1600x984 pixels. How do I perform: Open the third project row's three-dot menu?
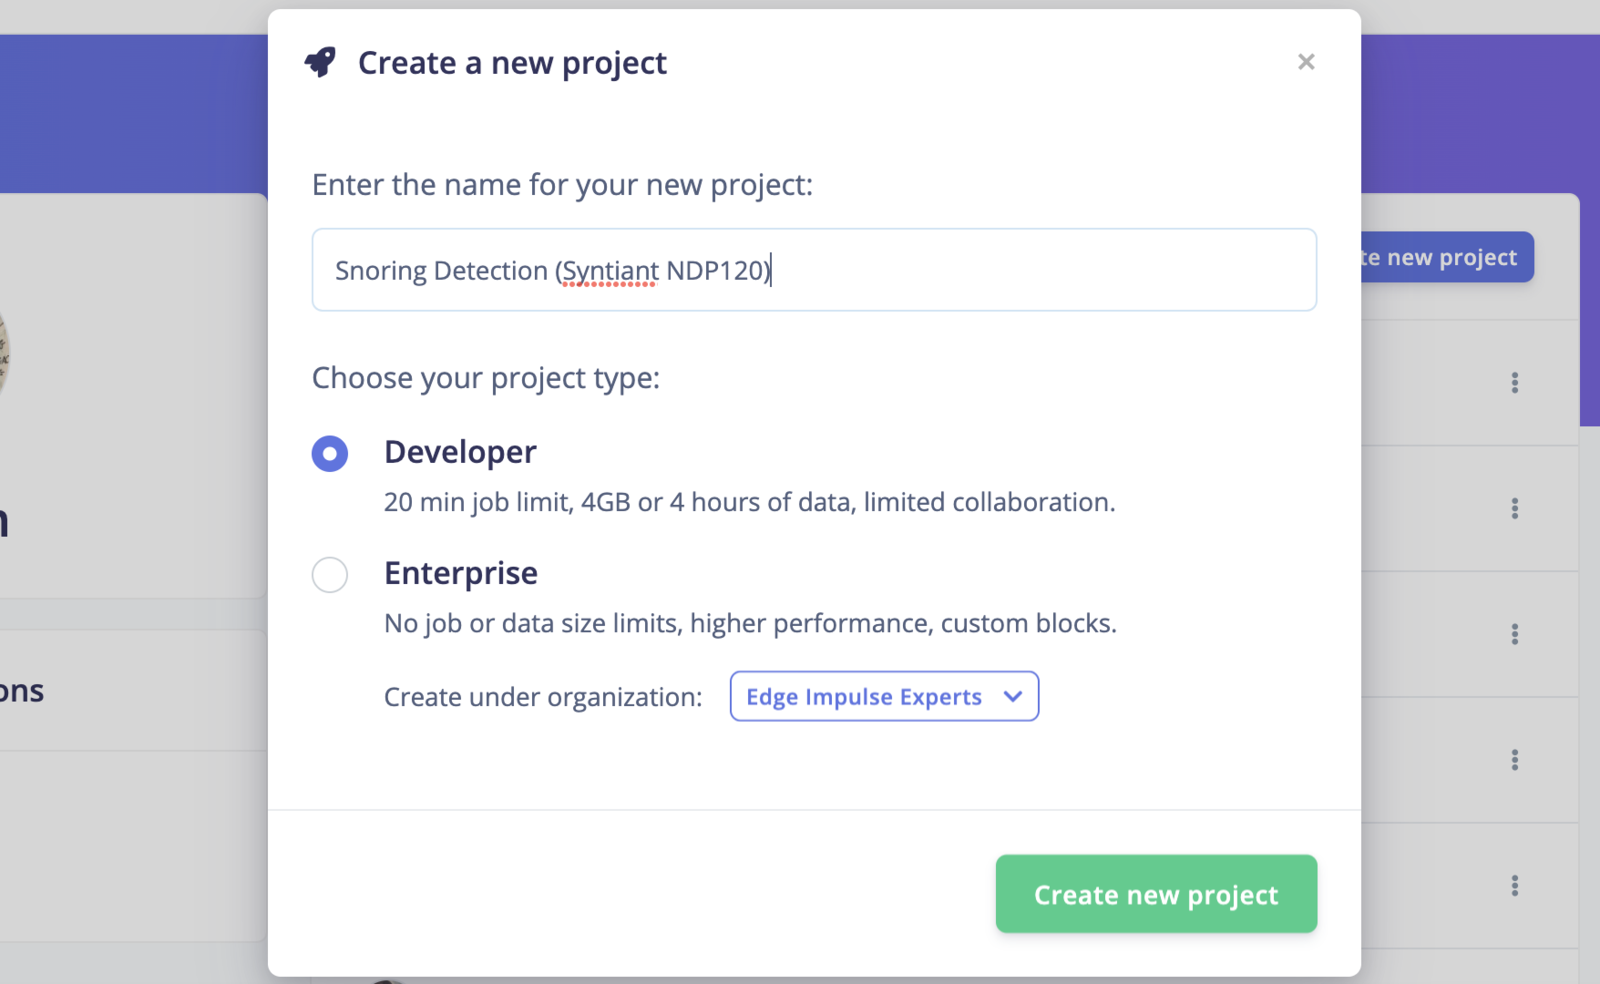(1515, 634)
